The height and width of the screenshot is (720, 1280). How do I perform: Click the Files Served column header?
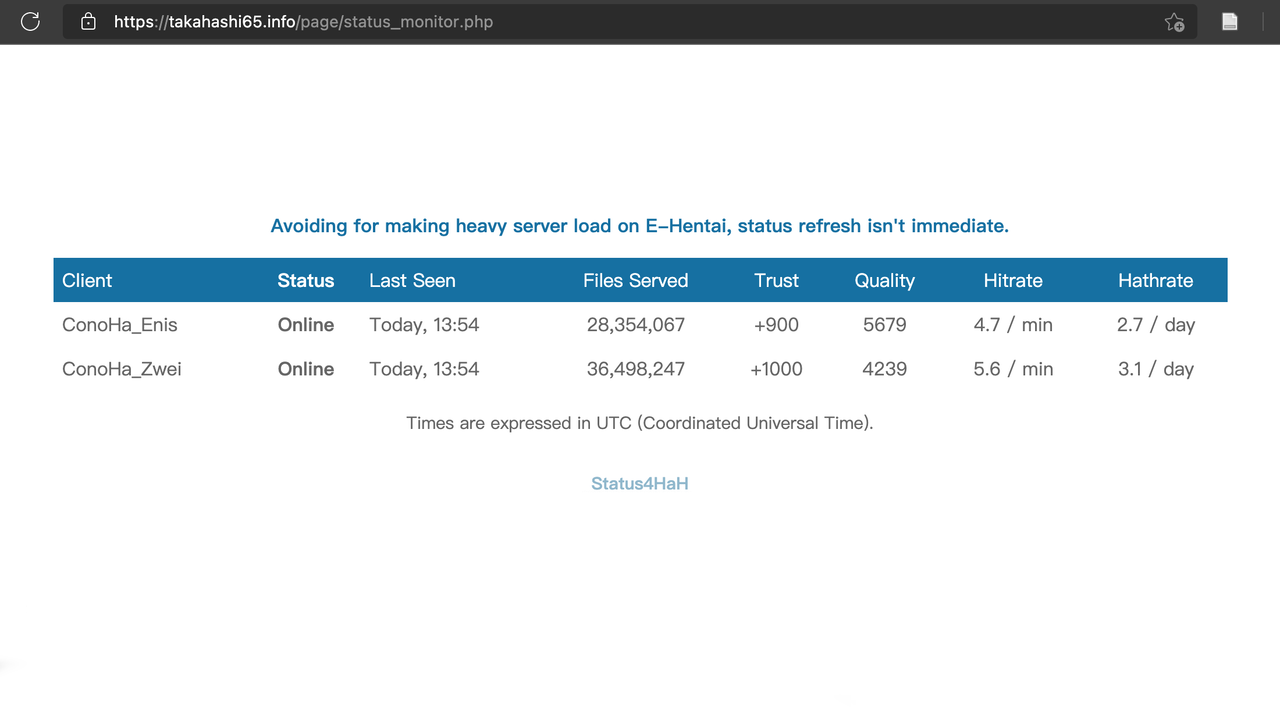click(635, 281)
